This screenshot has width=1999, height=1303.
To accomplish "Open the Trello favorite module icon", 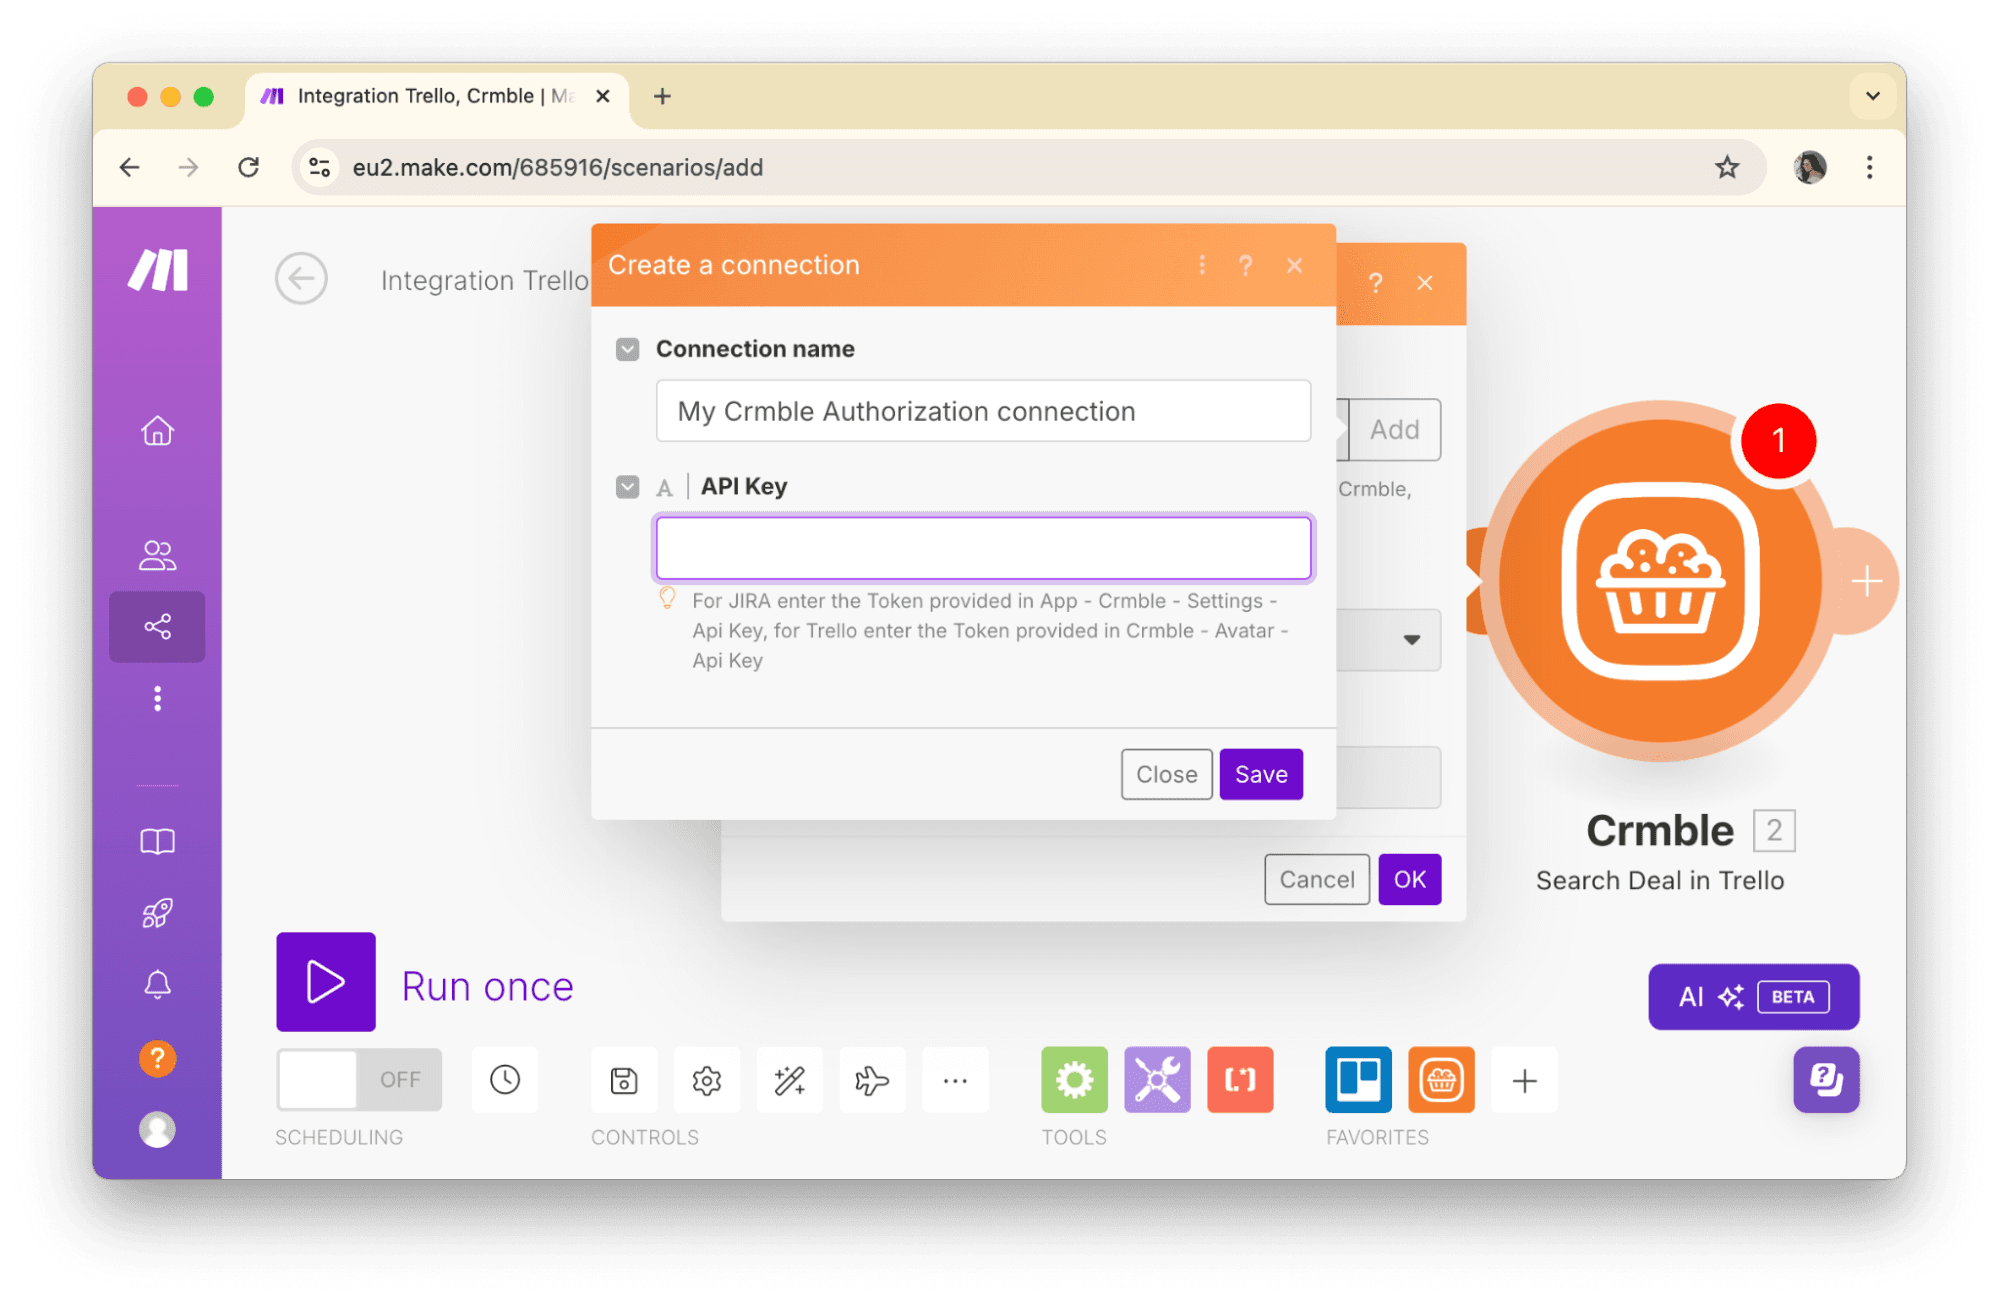I will (x=1357, y=1079).
